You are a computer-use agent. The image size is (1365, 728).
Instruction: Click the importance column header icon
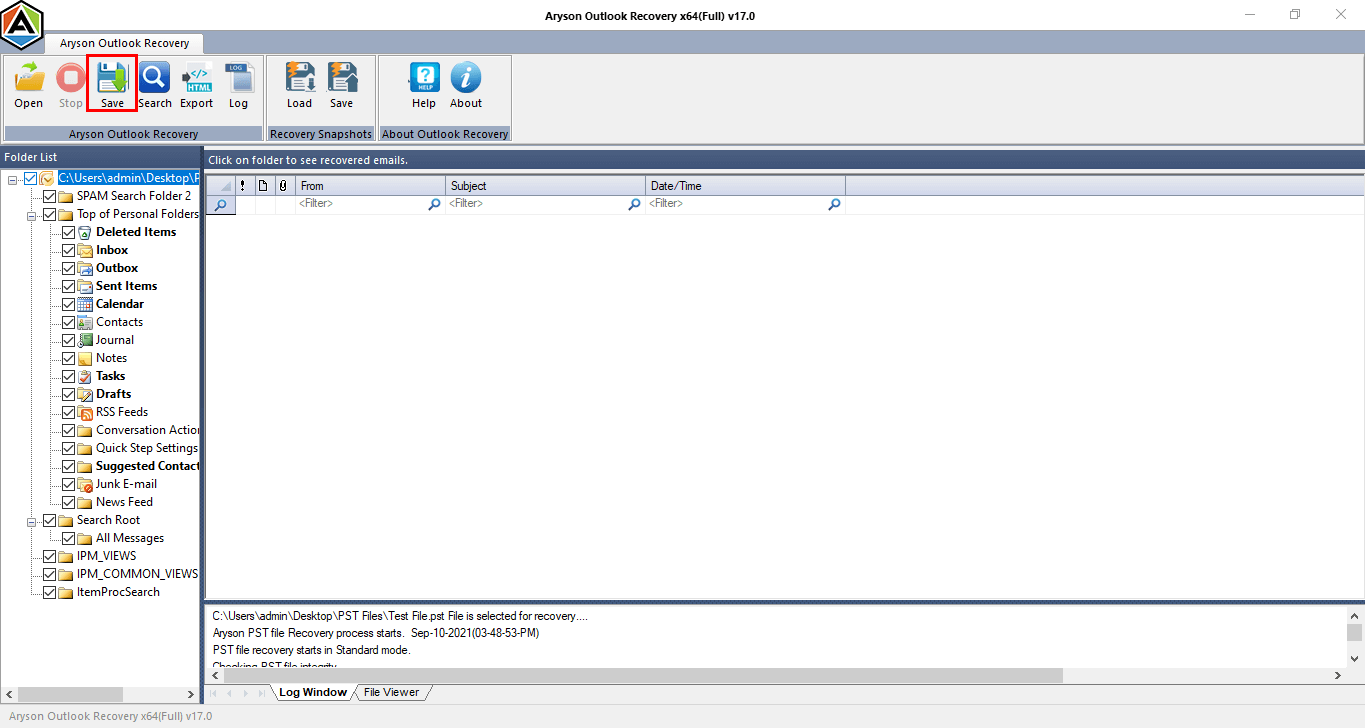pos(243,186)
